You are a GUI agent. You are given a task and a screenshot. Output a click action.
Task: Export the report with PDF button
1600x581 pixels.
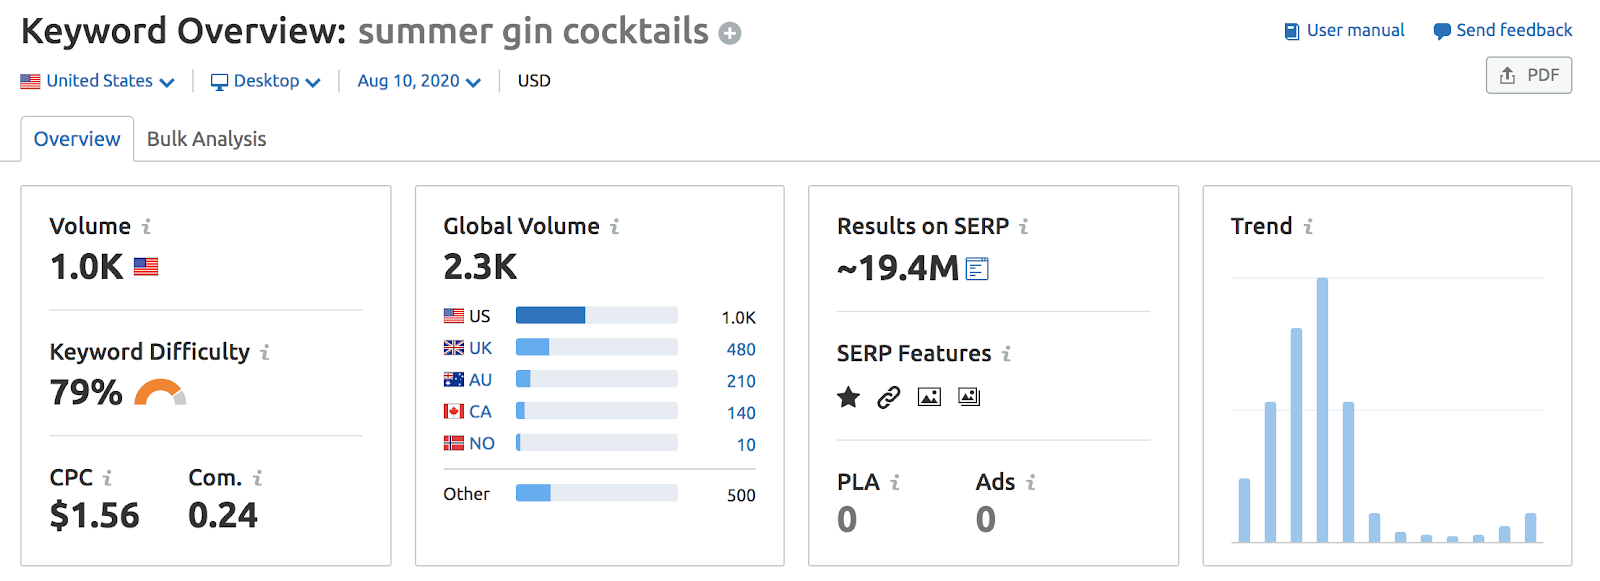(1529, 75)
